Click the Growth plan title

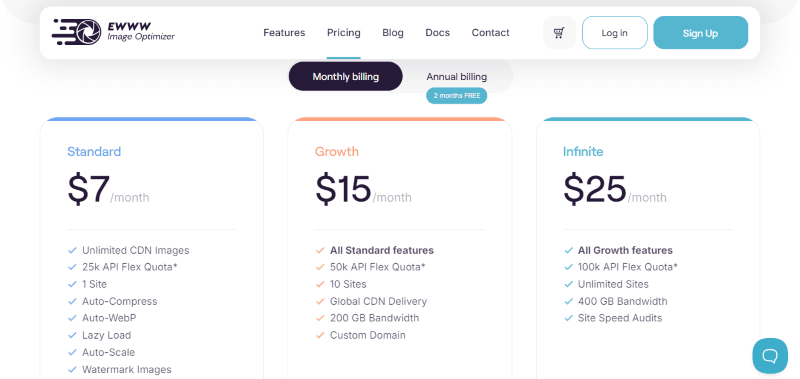pos(336,151)
